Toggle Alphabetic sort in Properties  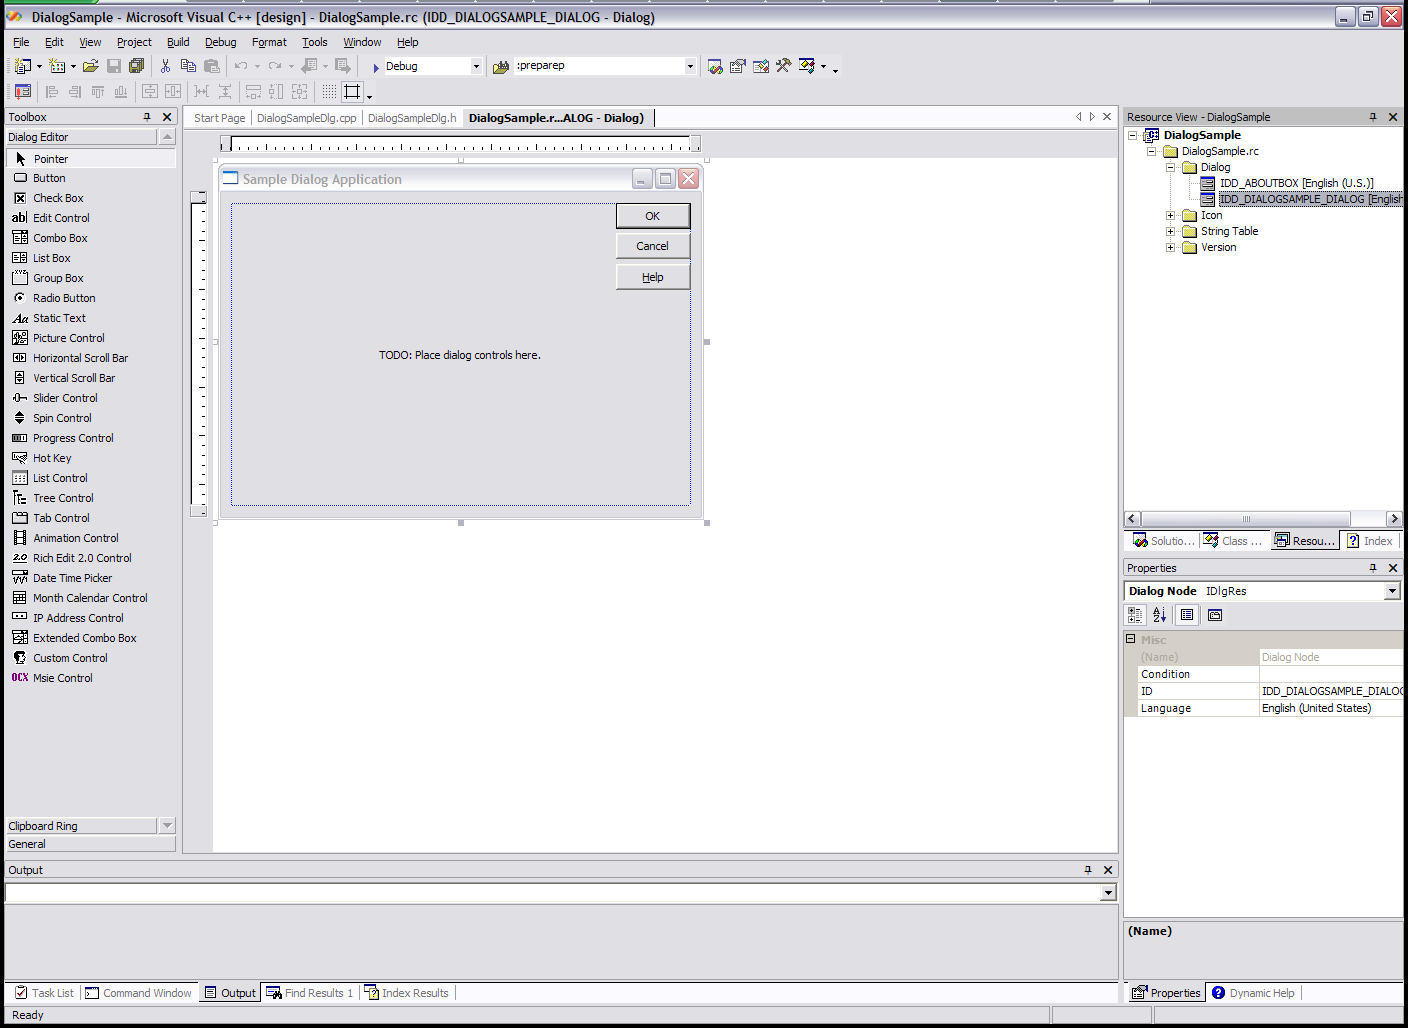click(1159, 615)
